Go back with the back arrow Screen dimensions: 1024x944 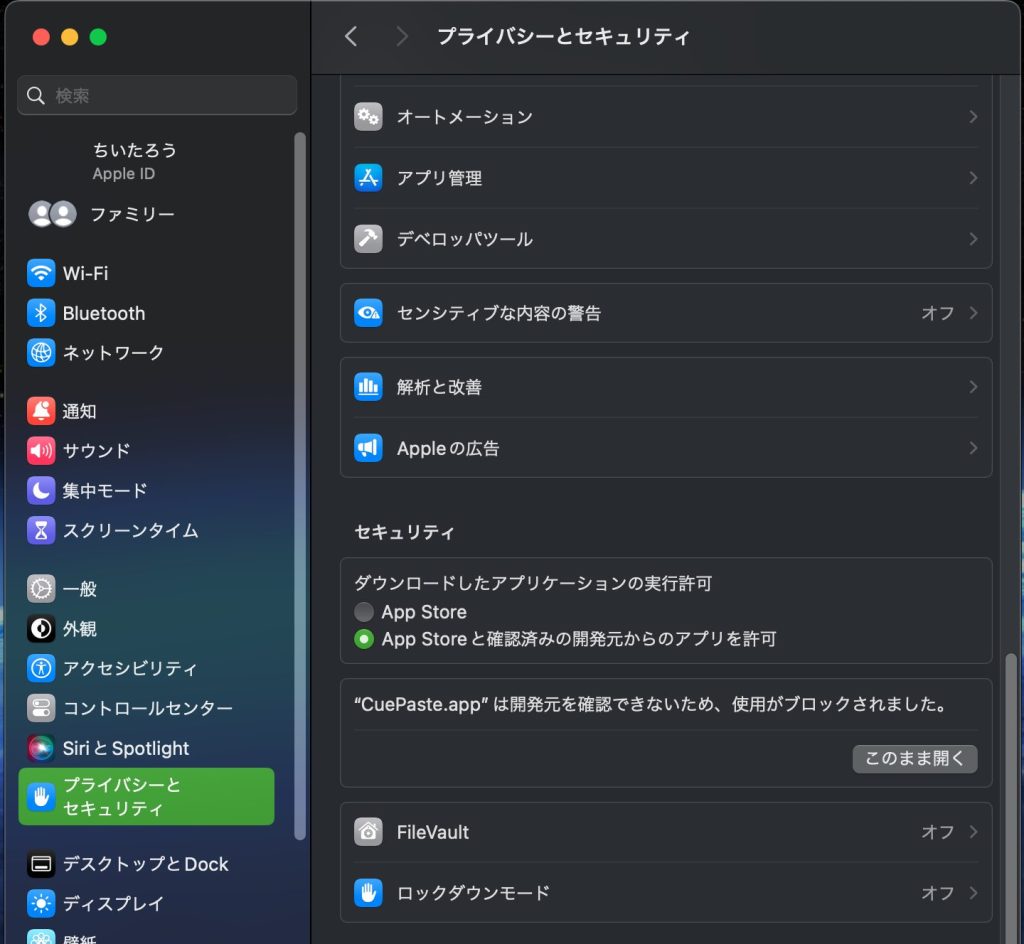pos(351,37)
